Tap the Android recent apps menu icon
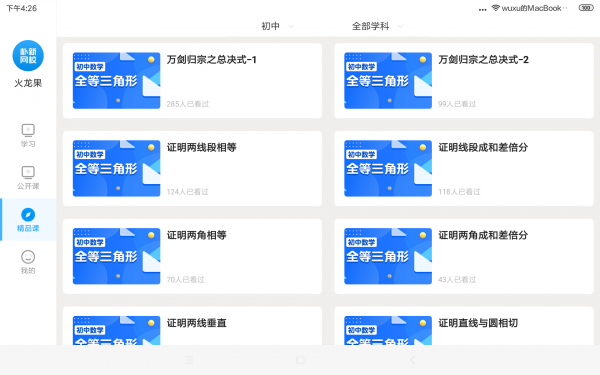Screen dimensions: 600x375 click(189, 360)
